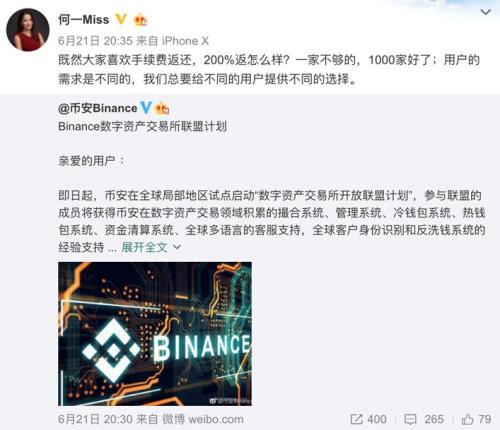500x430 pixels.
Task: Click the comment count 265
Action: [434, 419]
